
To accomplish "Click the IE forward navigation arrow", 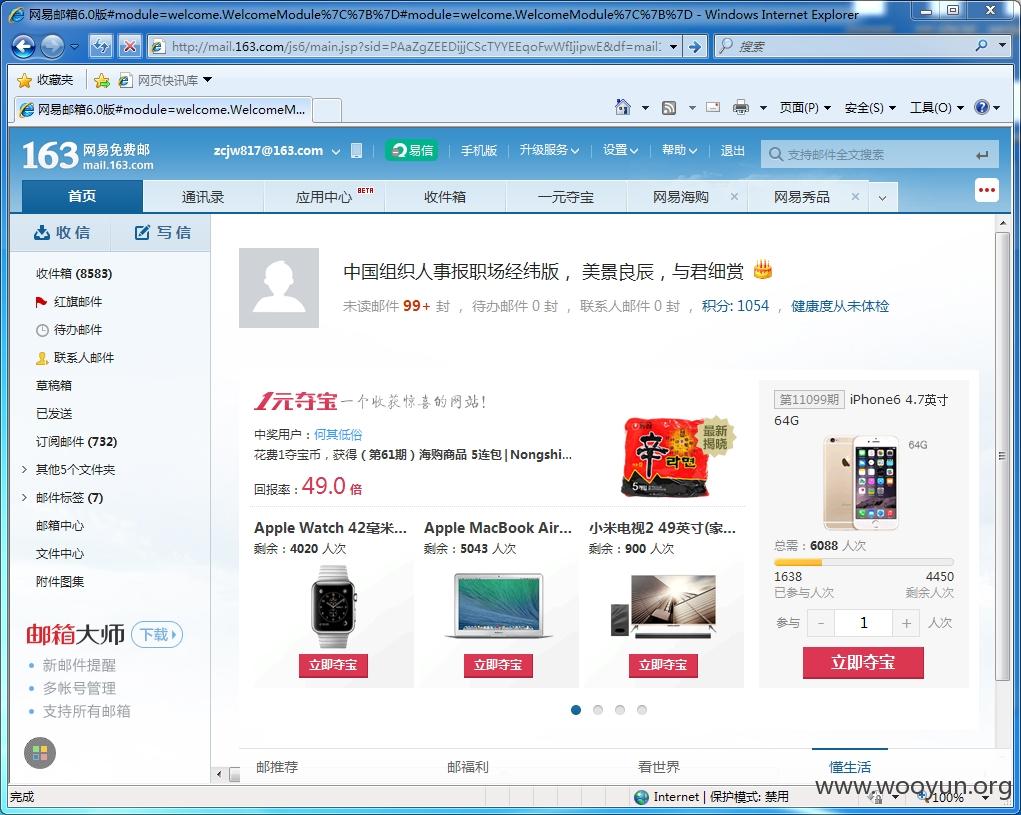I will coord(52,46).
